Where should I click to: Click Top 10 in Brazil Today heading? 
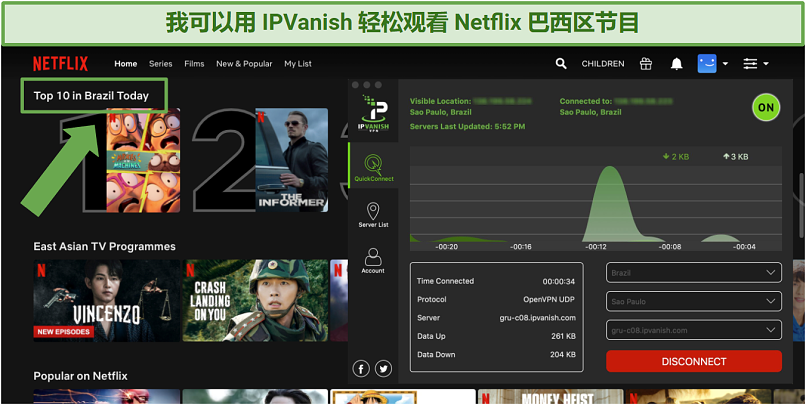pos(91,96)
